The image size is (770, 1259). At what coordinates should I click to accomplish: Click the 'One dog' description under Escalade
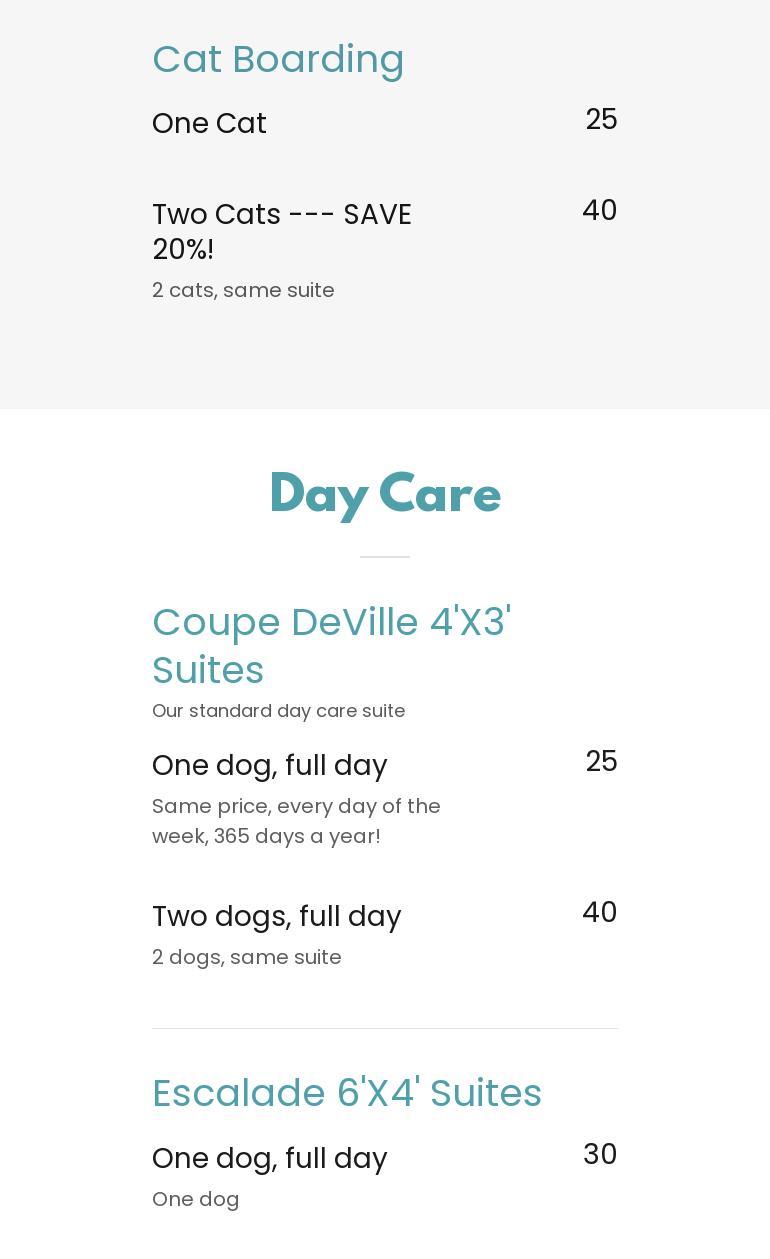click(195, 1199)
